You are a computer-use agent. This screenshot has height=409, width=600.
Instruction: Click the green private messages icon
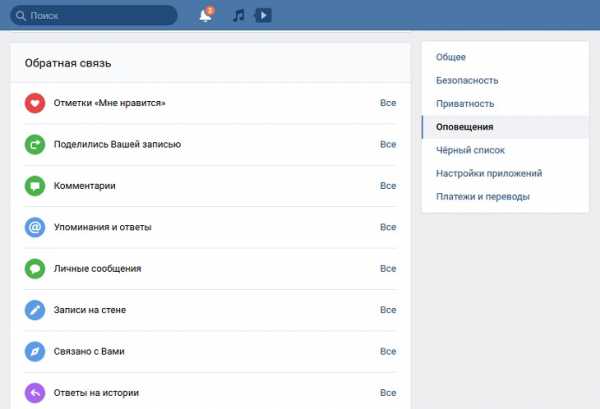tap(35, 269)
